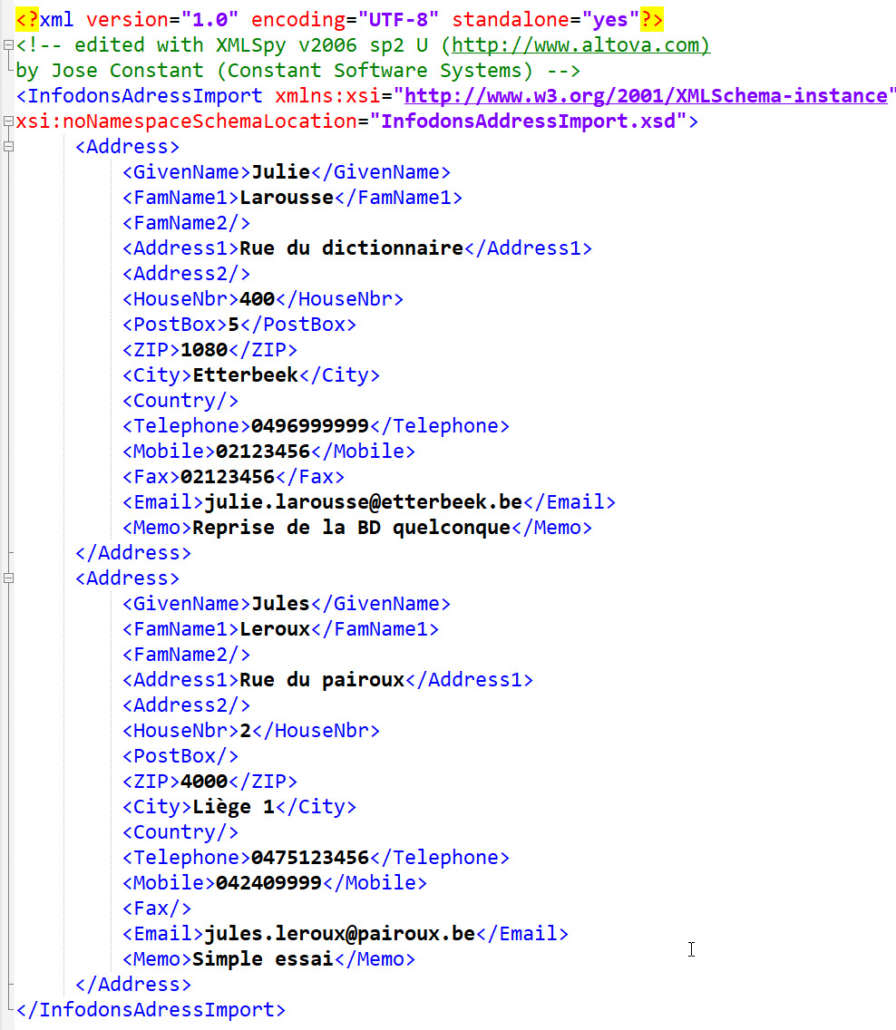Click the closing </InfodonsAdressImport> tag
Viewport: 896px width, 1030px height.
(150, 1010)
